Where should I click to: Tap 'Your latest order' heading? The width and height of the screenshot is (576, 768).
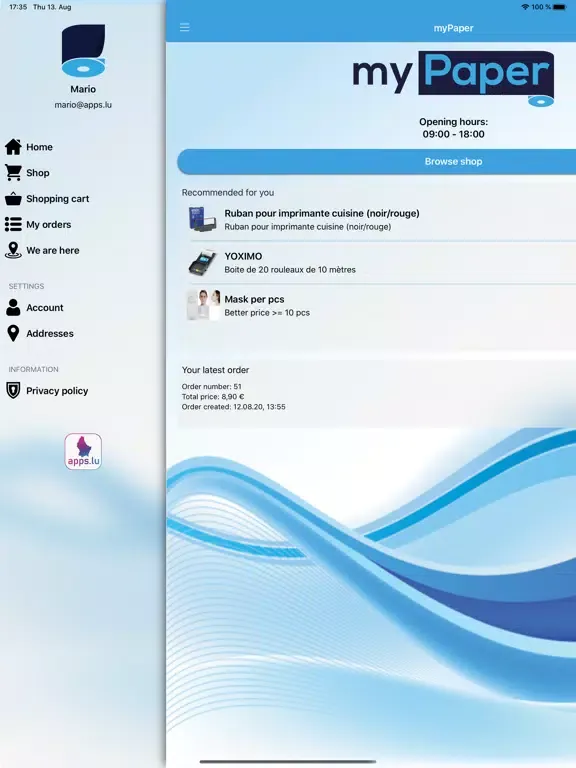216,370
